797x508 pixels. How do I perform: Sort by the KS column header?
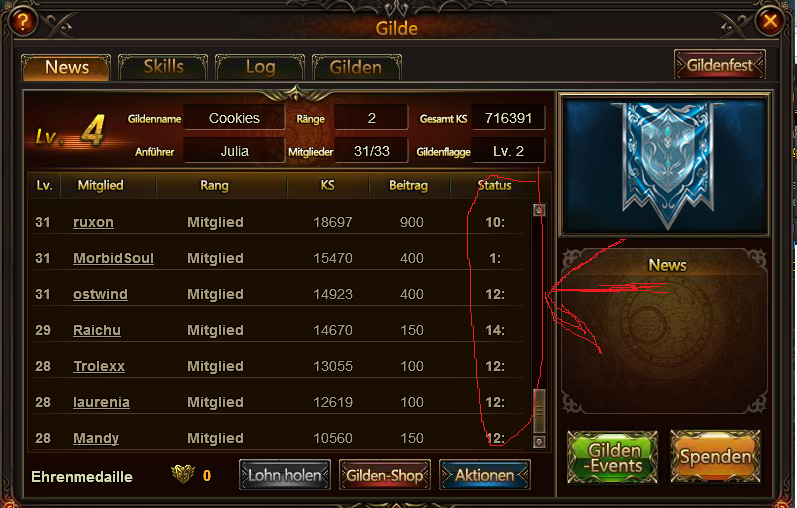point(327,185)
